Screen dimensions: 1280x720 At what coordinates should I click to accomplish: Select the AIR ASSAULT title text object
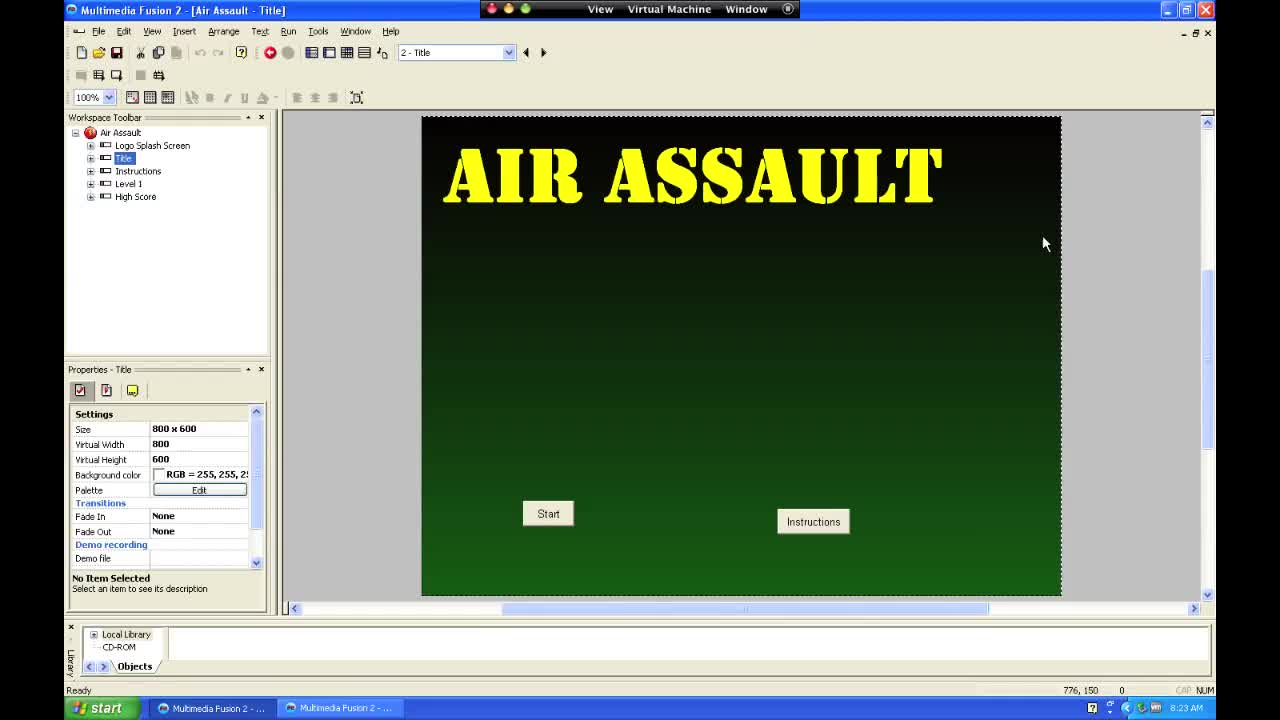pos(692,176)
